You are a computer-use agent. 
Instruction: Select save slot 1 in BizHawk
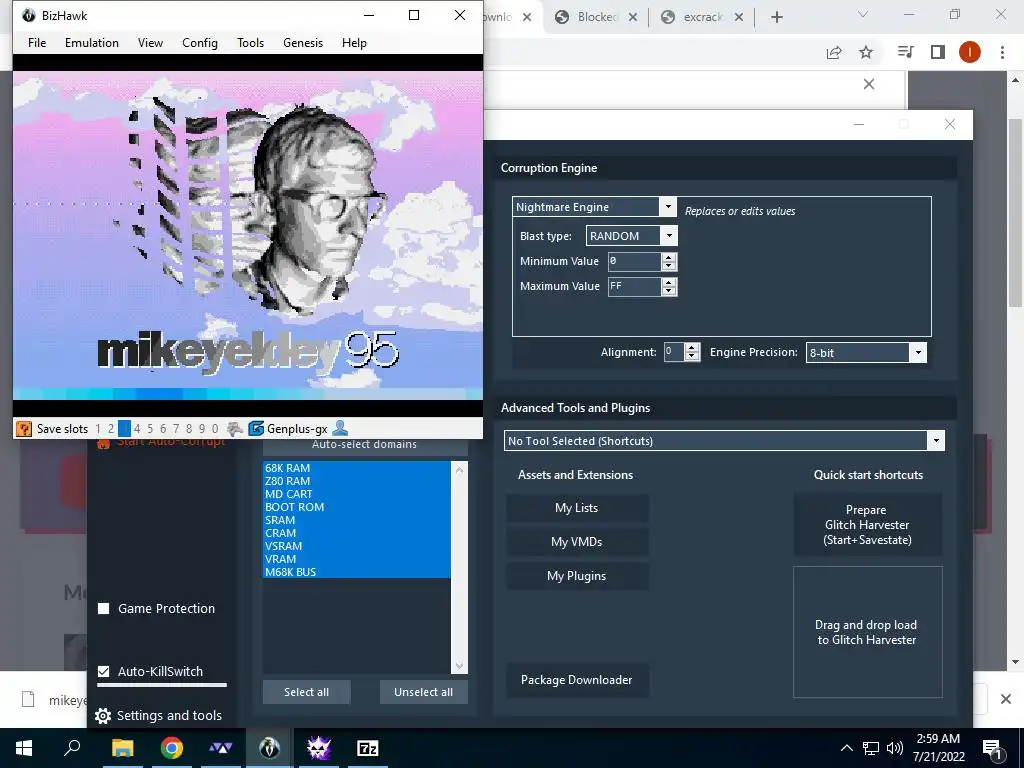point(98,429)
